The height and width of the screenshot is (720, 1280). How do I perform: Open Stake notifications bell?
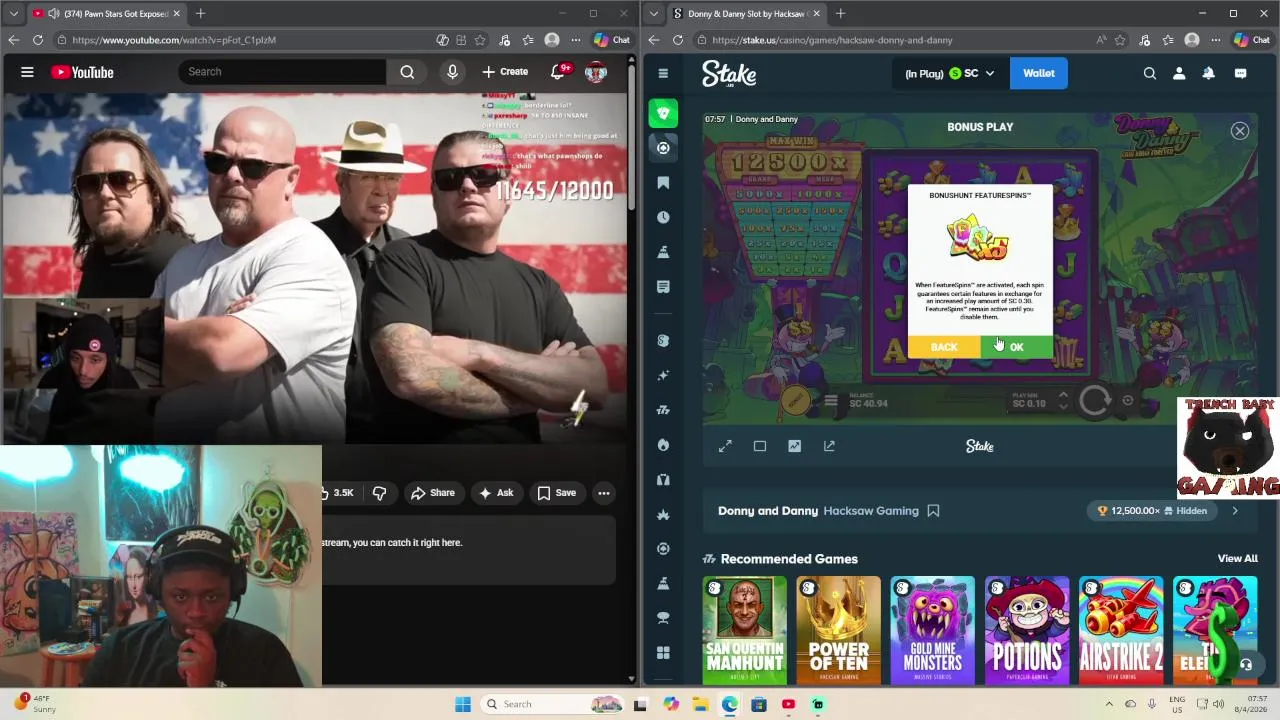tap(1209, 73)
